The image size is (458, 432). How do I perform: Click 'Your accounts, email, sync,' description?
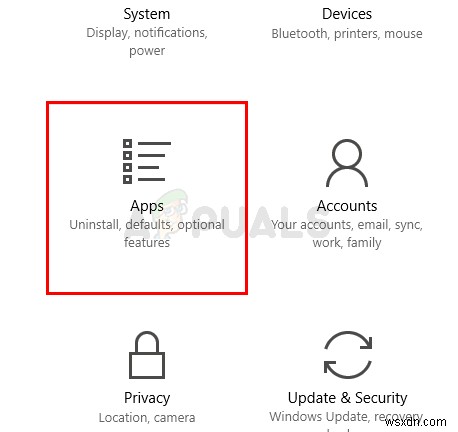(x=347, y=225)
